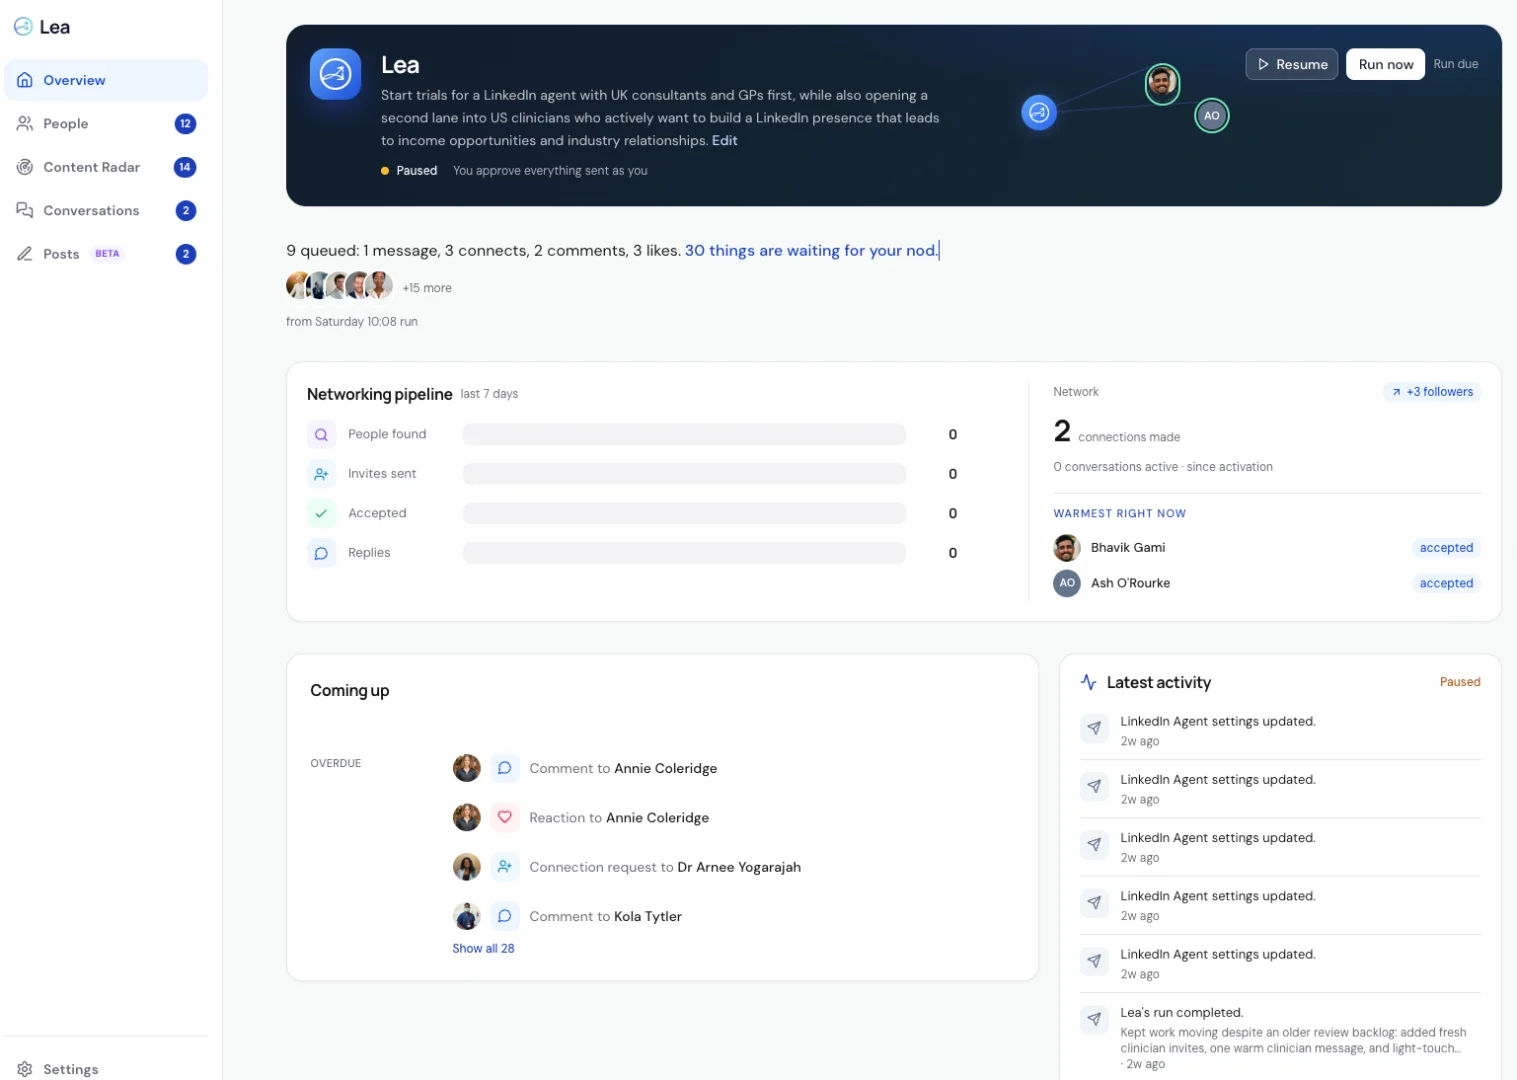1517x1080 pixels.
Task: Click Lea node in network graphic
Action: click(1039, 112)
